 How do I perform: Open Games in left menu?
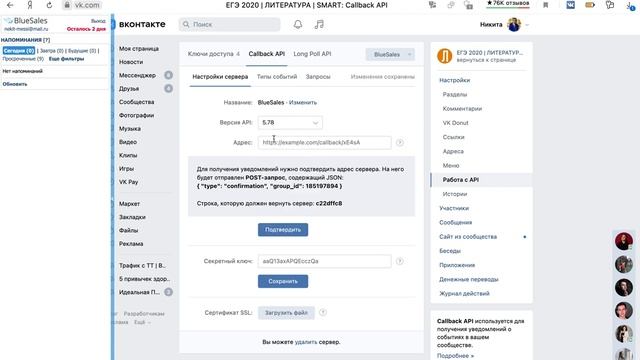pyautogui.click(x=126, y=169)
